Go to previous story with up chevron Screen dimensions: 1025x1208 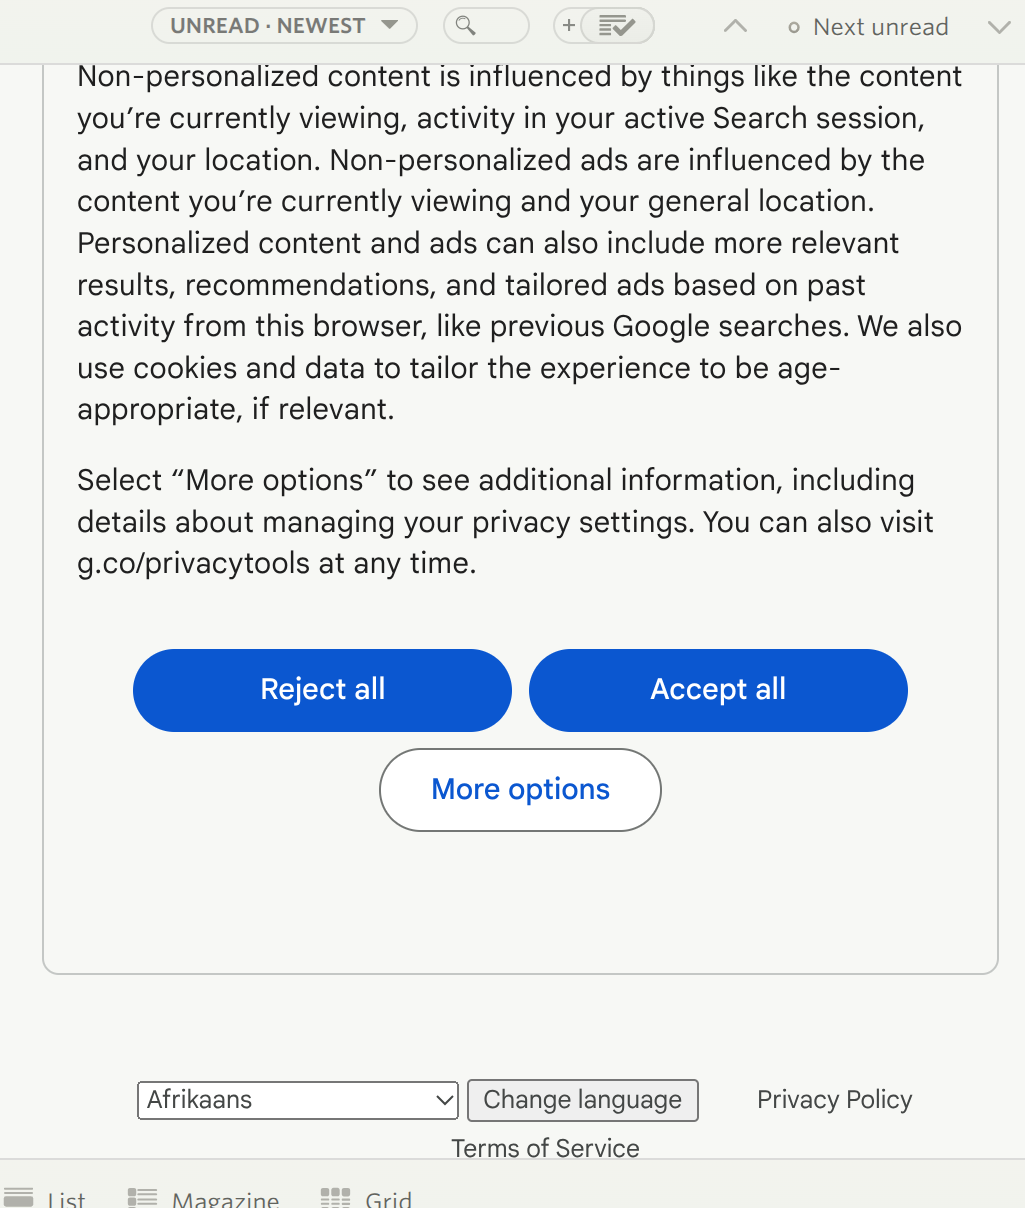tap(735, 27)
